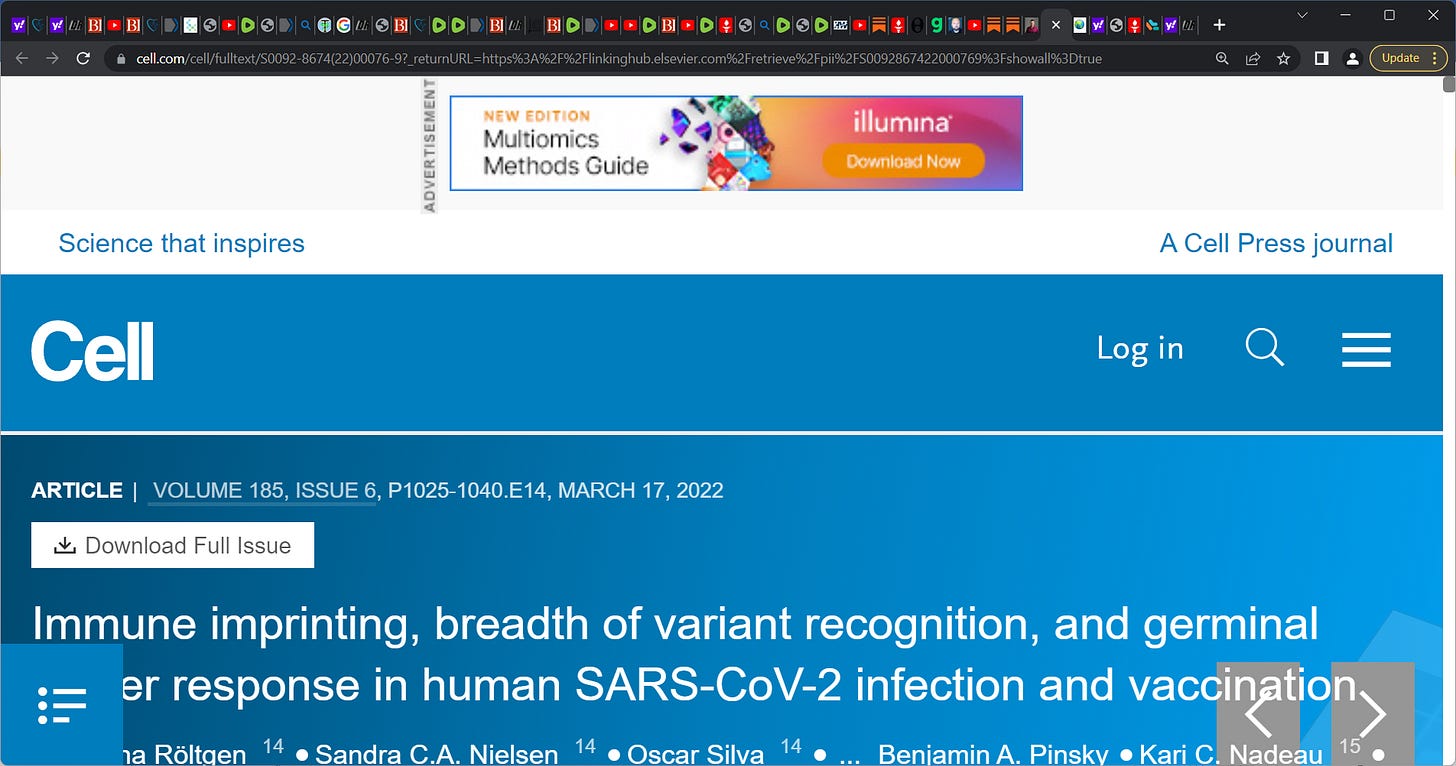Image resolution: width=1456 pixels, height=766 pixels.
Task: Go back to the previous page
Action: pyautogui.click(x=21, y=58)
